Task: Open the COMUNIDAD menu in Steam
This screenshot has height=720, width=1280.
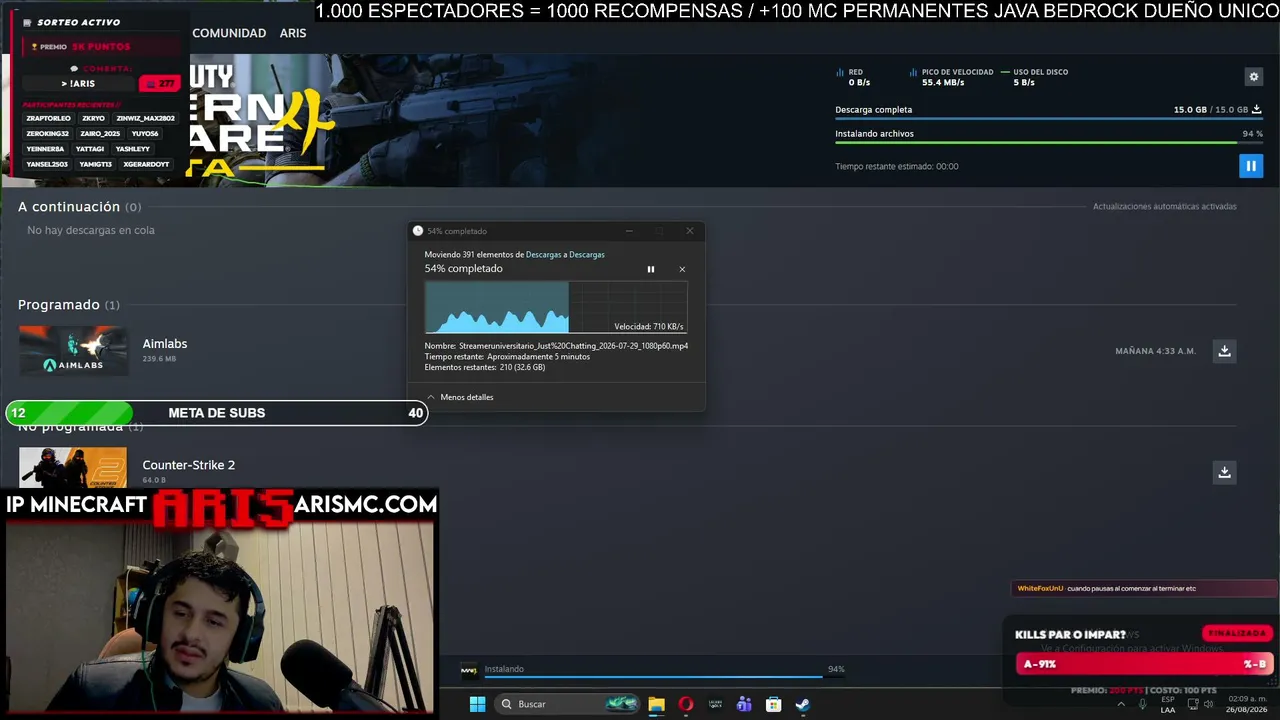Action: (x=229, y=33)
